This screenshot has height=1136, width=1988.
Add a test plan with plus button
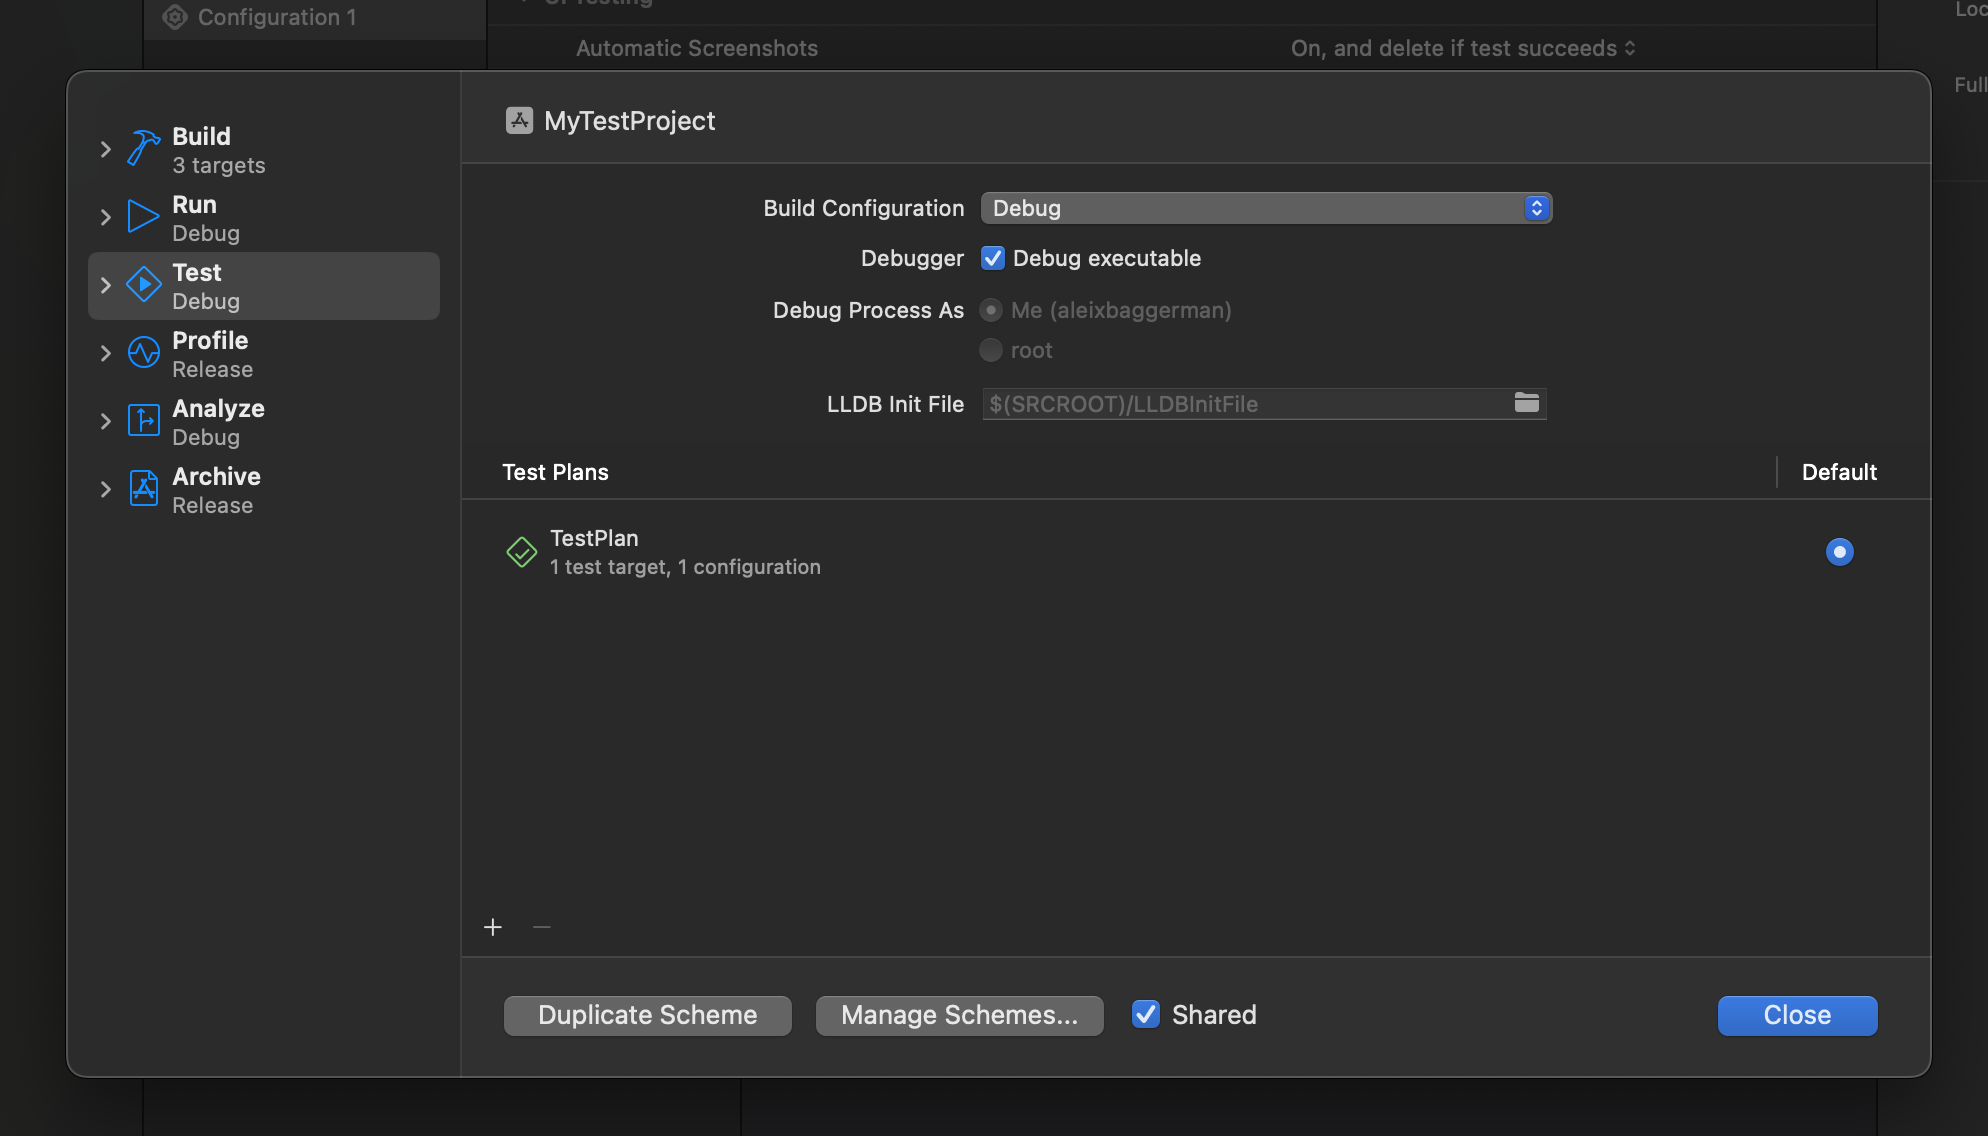[493, 927]
